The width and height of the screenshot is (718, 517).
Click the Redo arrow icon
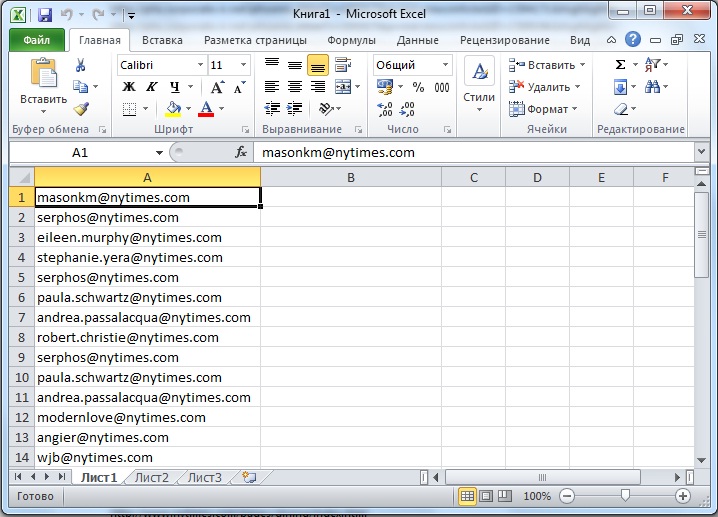[98, 15]
